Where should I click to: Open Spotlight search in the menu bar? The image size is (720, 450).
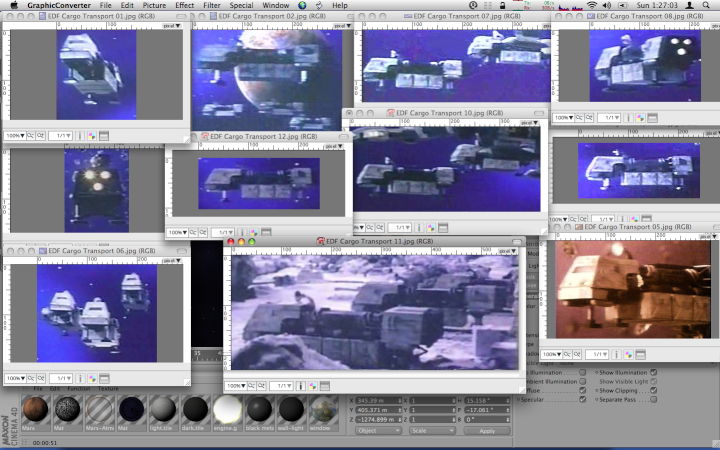pos(706,5)
